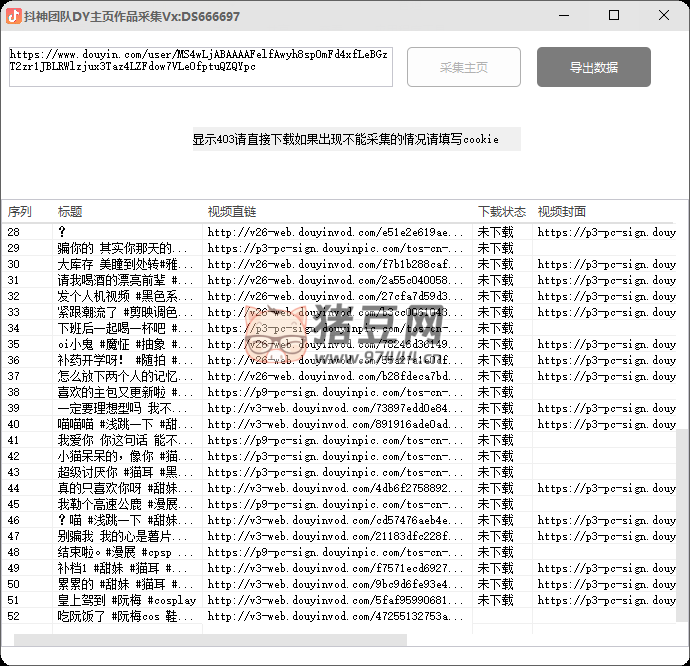This screenshot has width=690, height=666.
Task: Click video link ending 47255132753a
Action: [335, 616]
